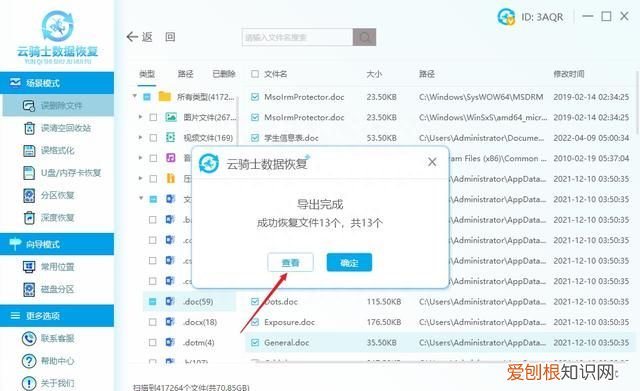Click the magnifier search button
Image resolution: width=640 pixels, height=391 pixels.
pyautogui.click(x=364, y=37)
